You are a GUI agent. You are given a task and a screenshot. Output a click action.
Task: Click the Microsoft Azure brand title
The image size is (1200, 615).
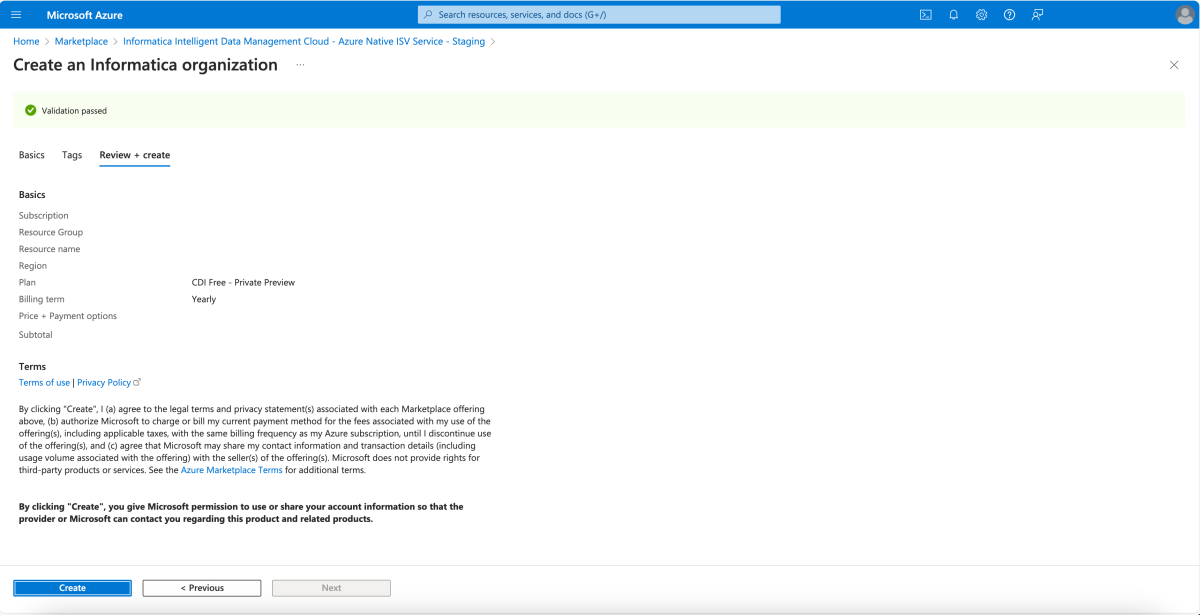click(85, 15)
